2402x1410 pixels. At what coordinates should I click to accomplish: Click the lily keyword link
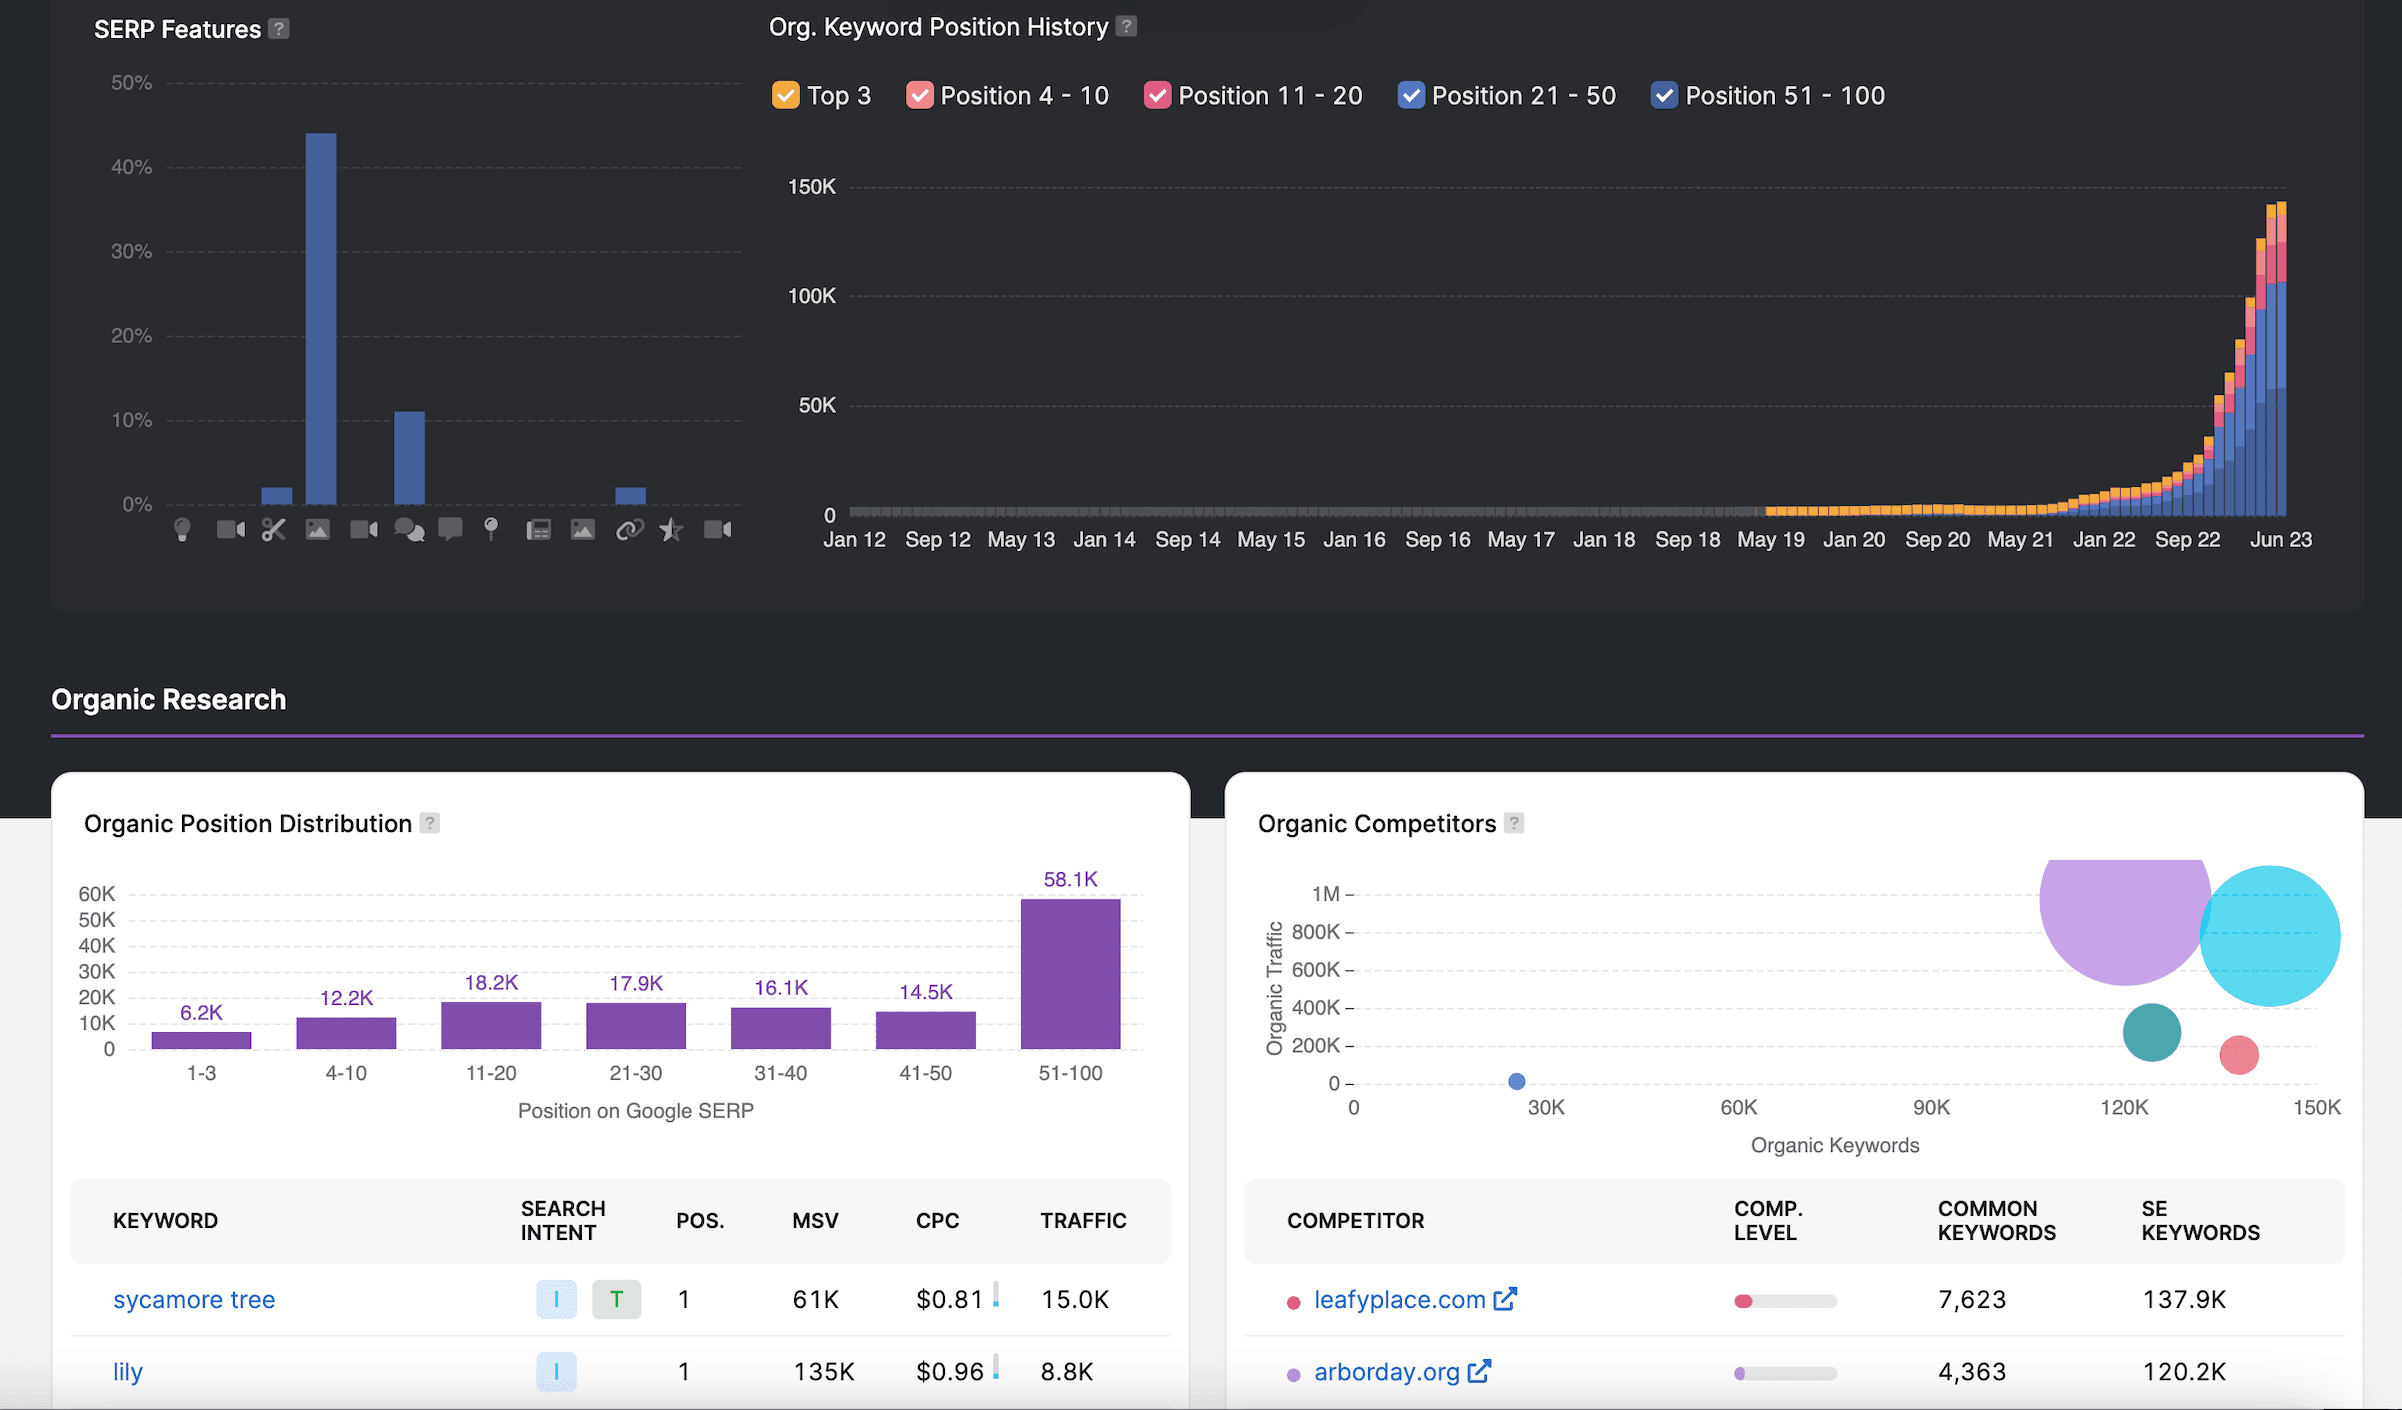[128, 1371]
